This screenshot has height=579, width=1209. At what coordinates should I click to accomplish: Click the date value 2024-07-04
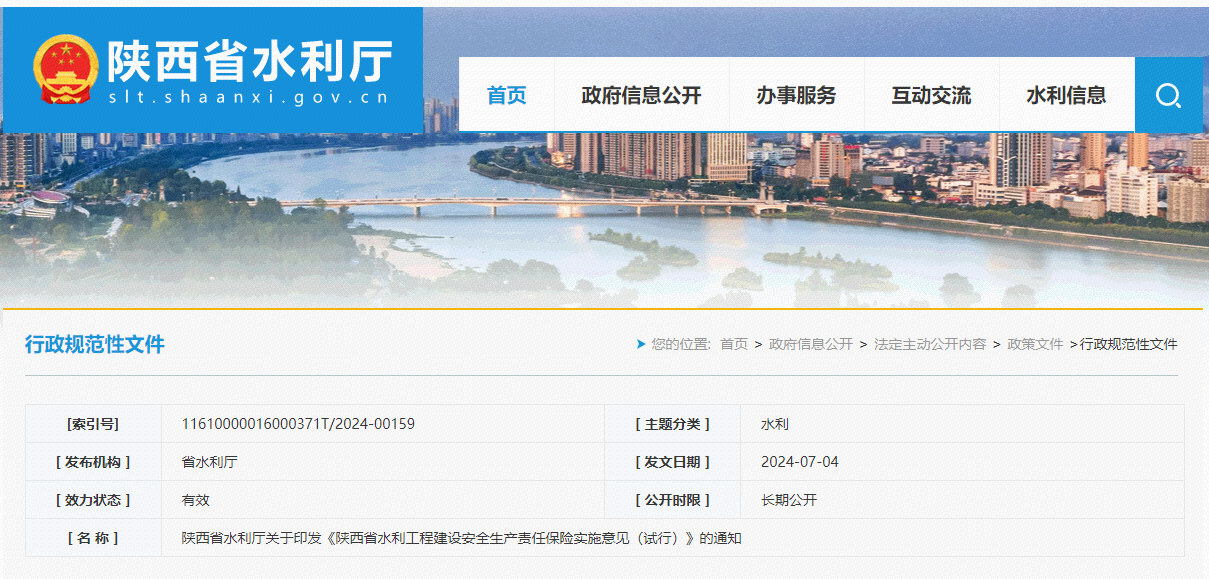[x=800, y=462]
